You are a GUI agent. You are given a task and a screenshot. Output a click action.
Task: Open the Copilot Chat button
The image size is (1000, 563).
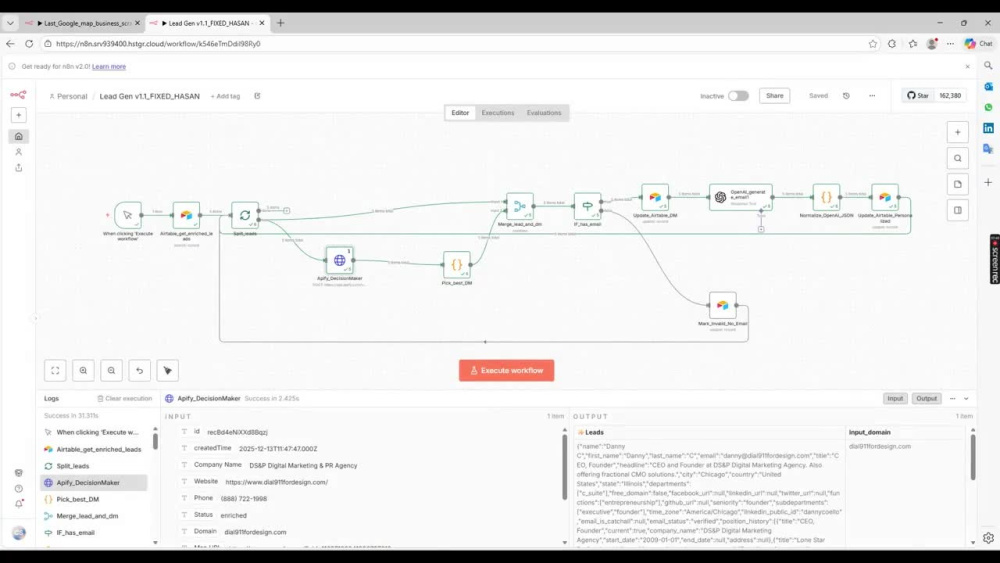[979, 44]
